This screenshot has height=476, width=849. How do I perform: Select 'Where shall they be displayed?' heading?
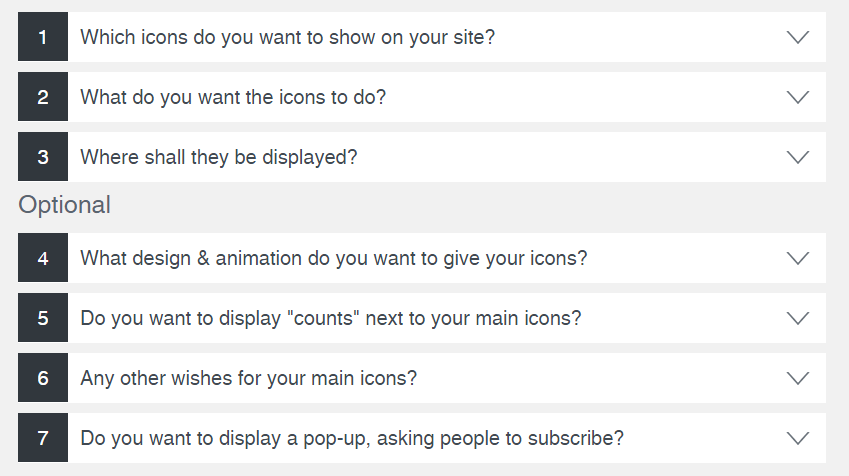219,157
